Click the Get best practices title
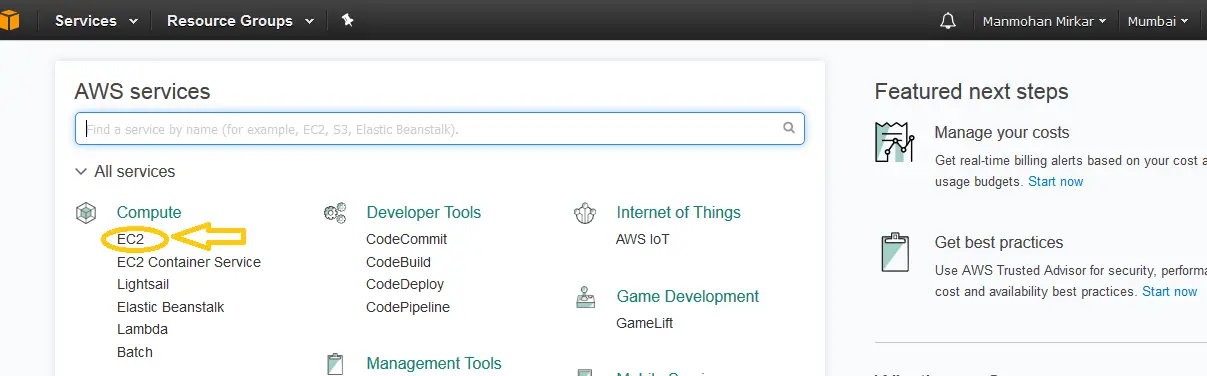Viewport: 1207px width, 376px height. [x=999, y=242]
